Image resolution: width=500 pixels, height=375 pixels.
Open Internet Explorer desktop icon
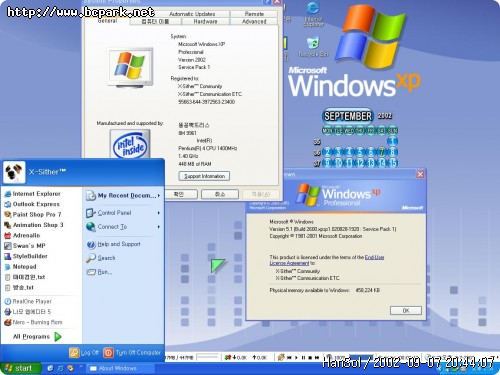tap(313, 14)
